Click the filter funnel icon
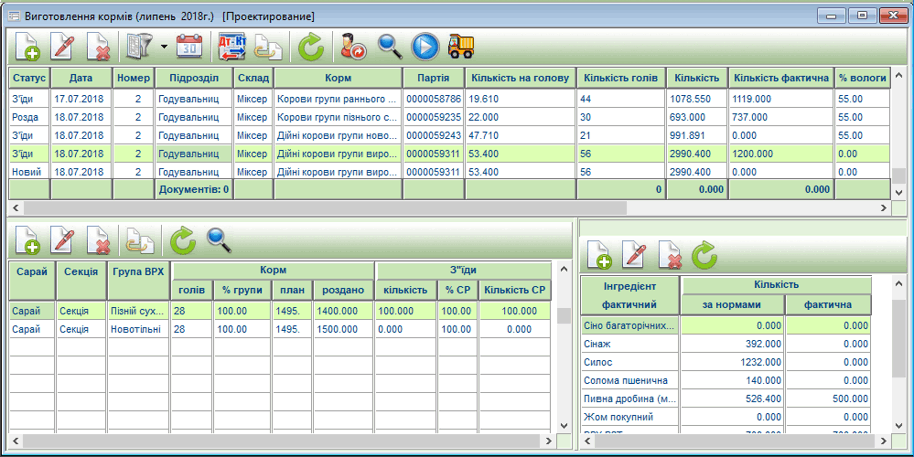 pos(135,46)
